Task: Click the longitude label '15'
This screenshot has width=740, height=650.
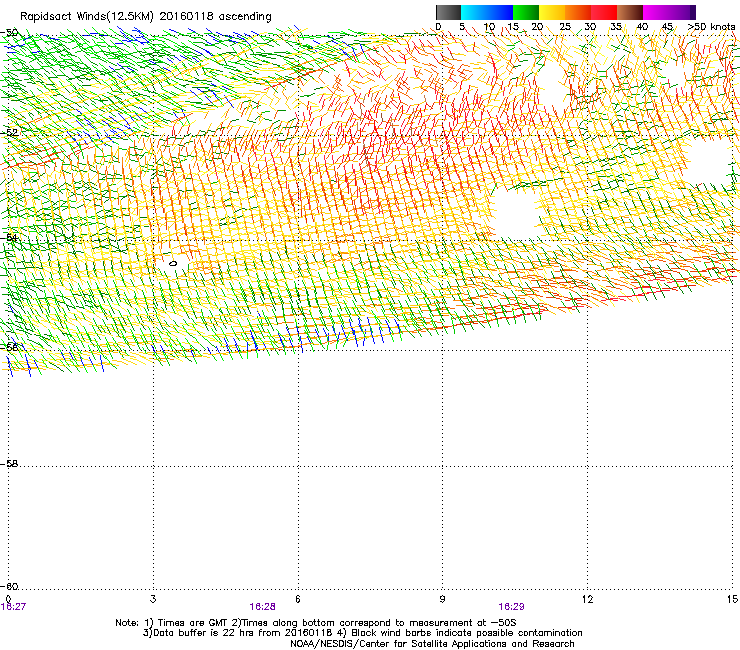Action: (732, 599)
